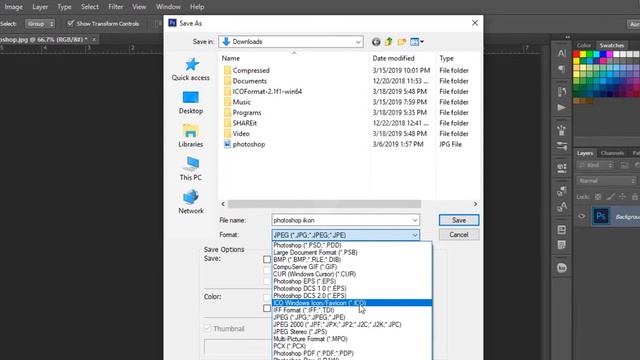Pick the cyan swatch in top row
The height and width of the screenshot is (360, 640).
click(x=596, y=54)
